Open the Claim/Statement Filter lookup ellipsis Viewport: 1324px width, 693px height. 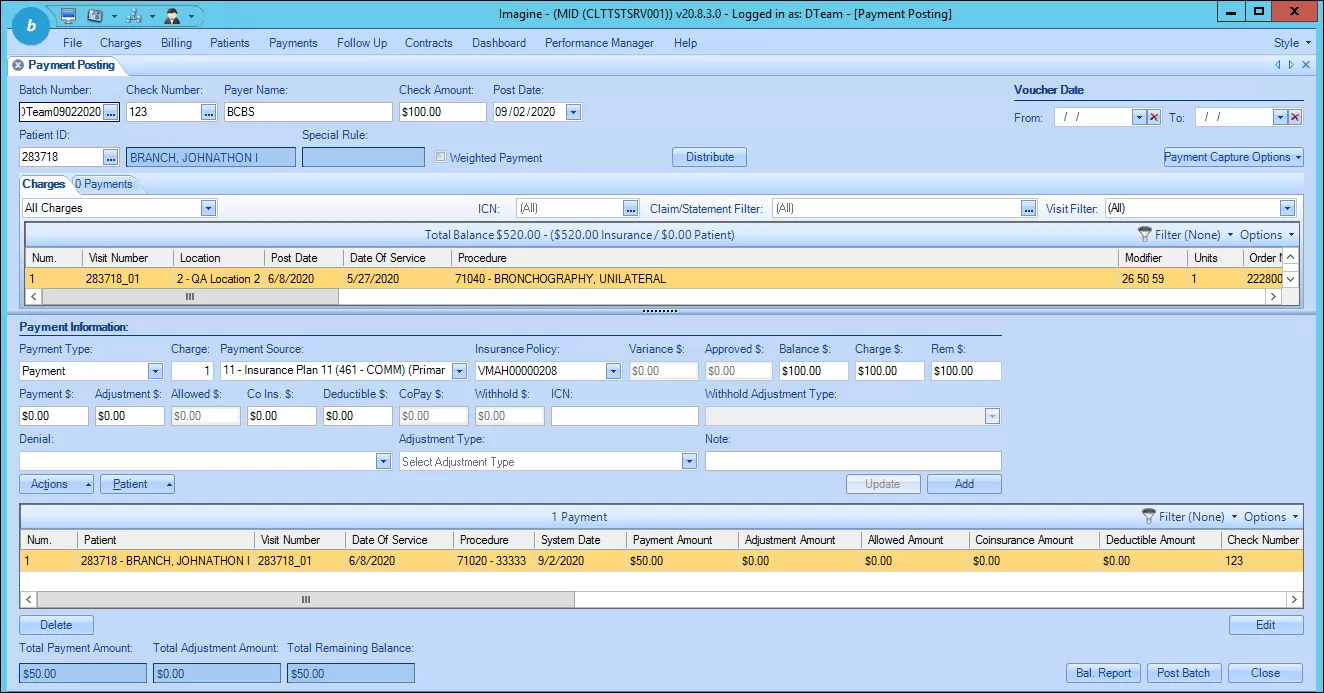(x=1029, y=208)
